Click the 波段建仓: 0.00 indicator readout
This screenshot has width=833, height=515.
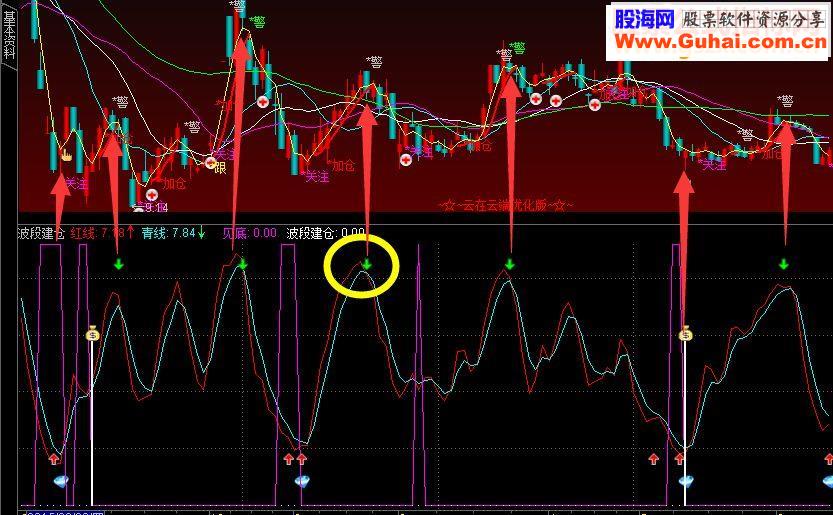click(326, 233)
